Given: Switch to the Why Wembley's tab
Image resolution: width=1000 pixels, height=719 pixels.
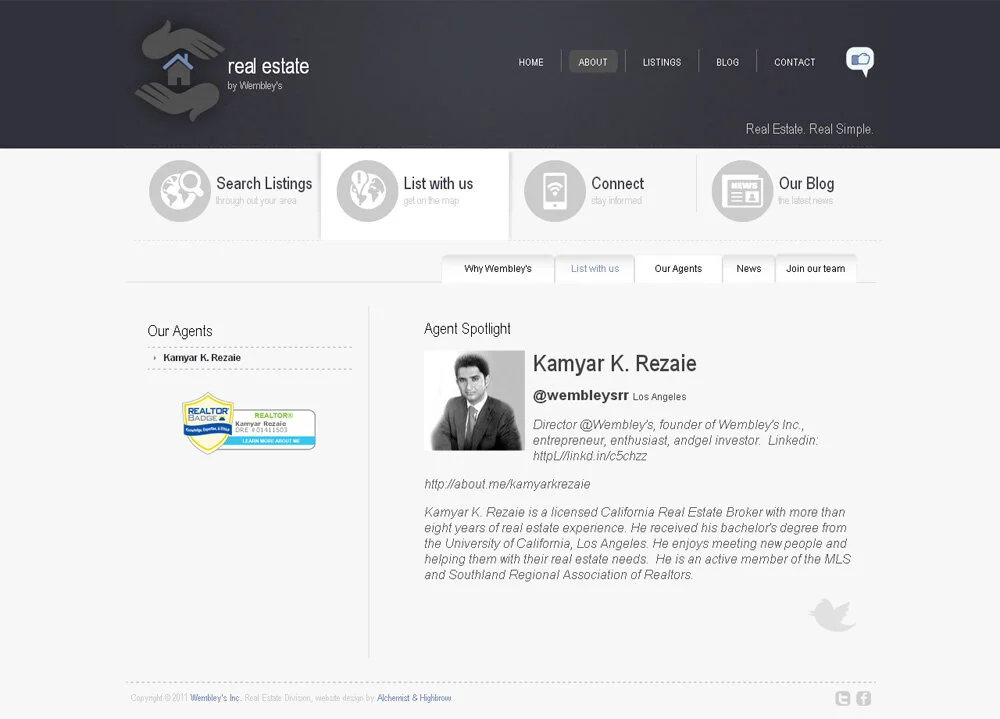Looking at the screenshot, I should click(x=498, y=269).
